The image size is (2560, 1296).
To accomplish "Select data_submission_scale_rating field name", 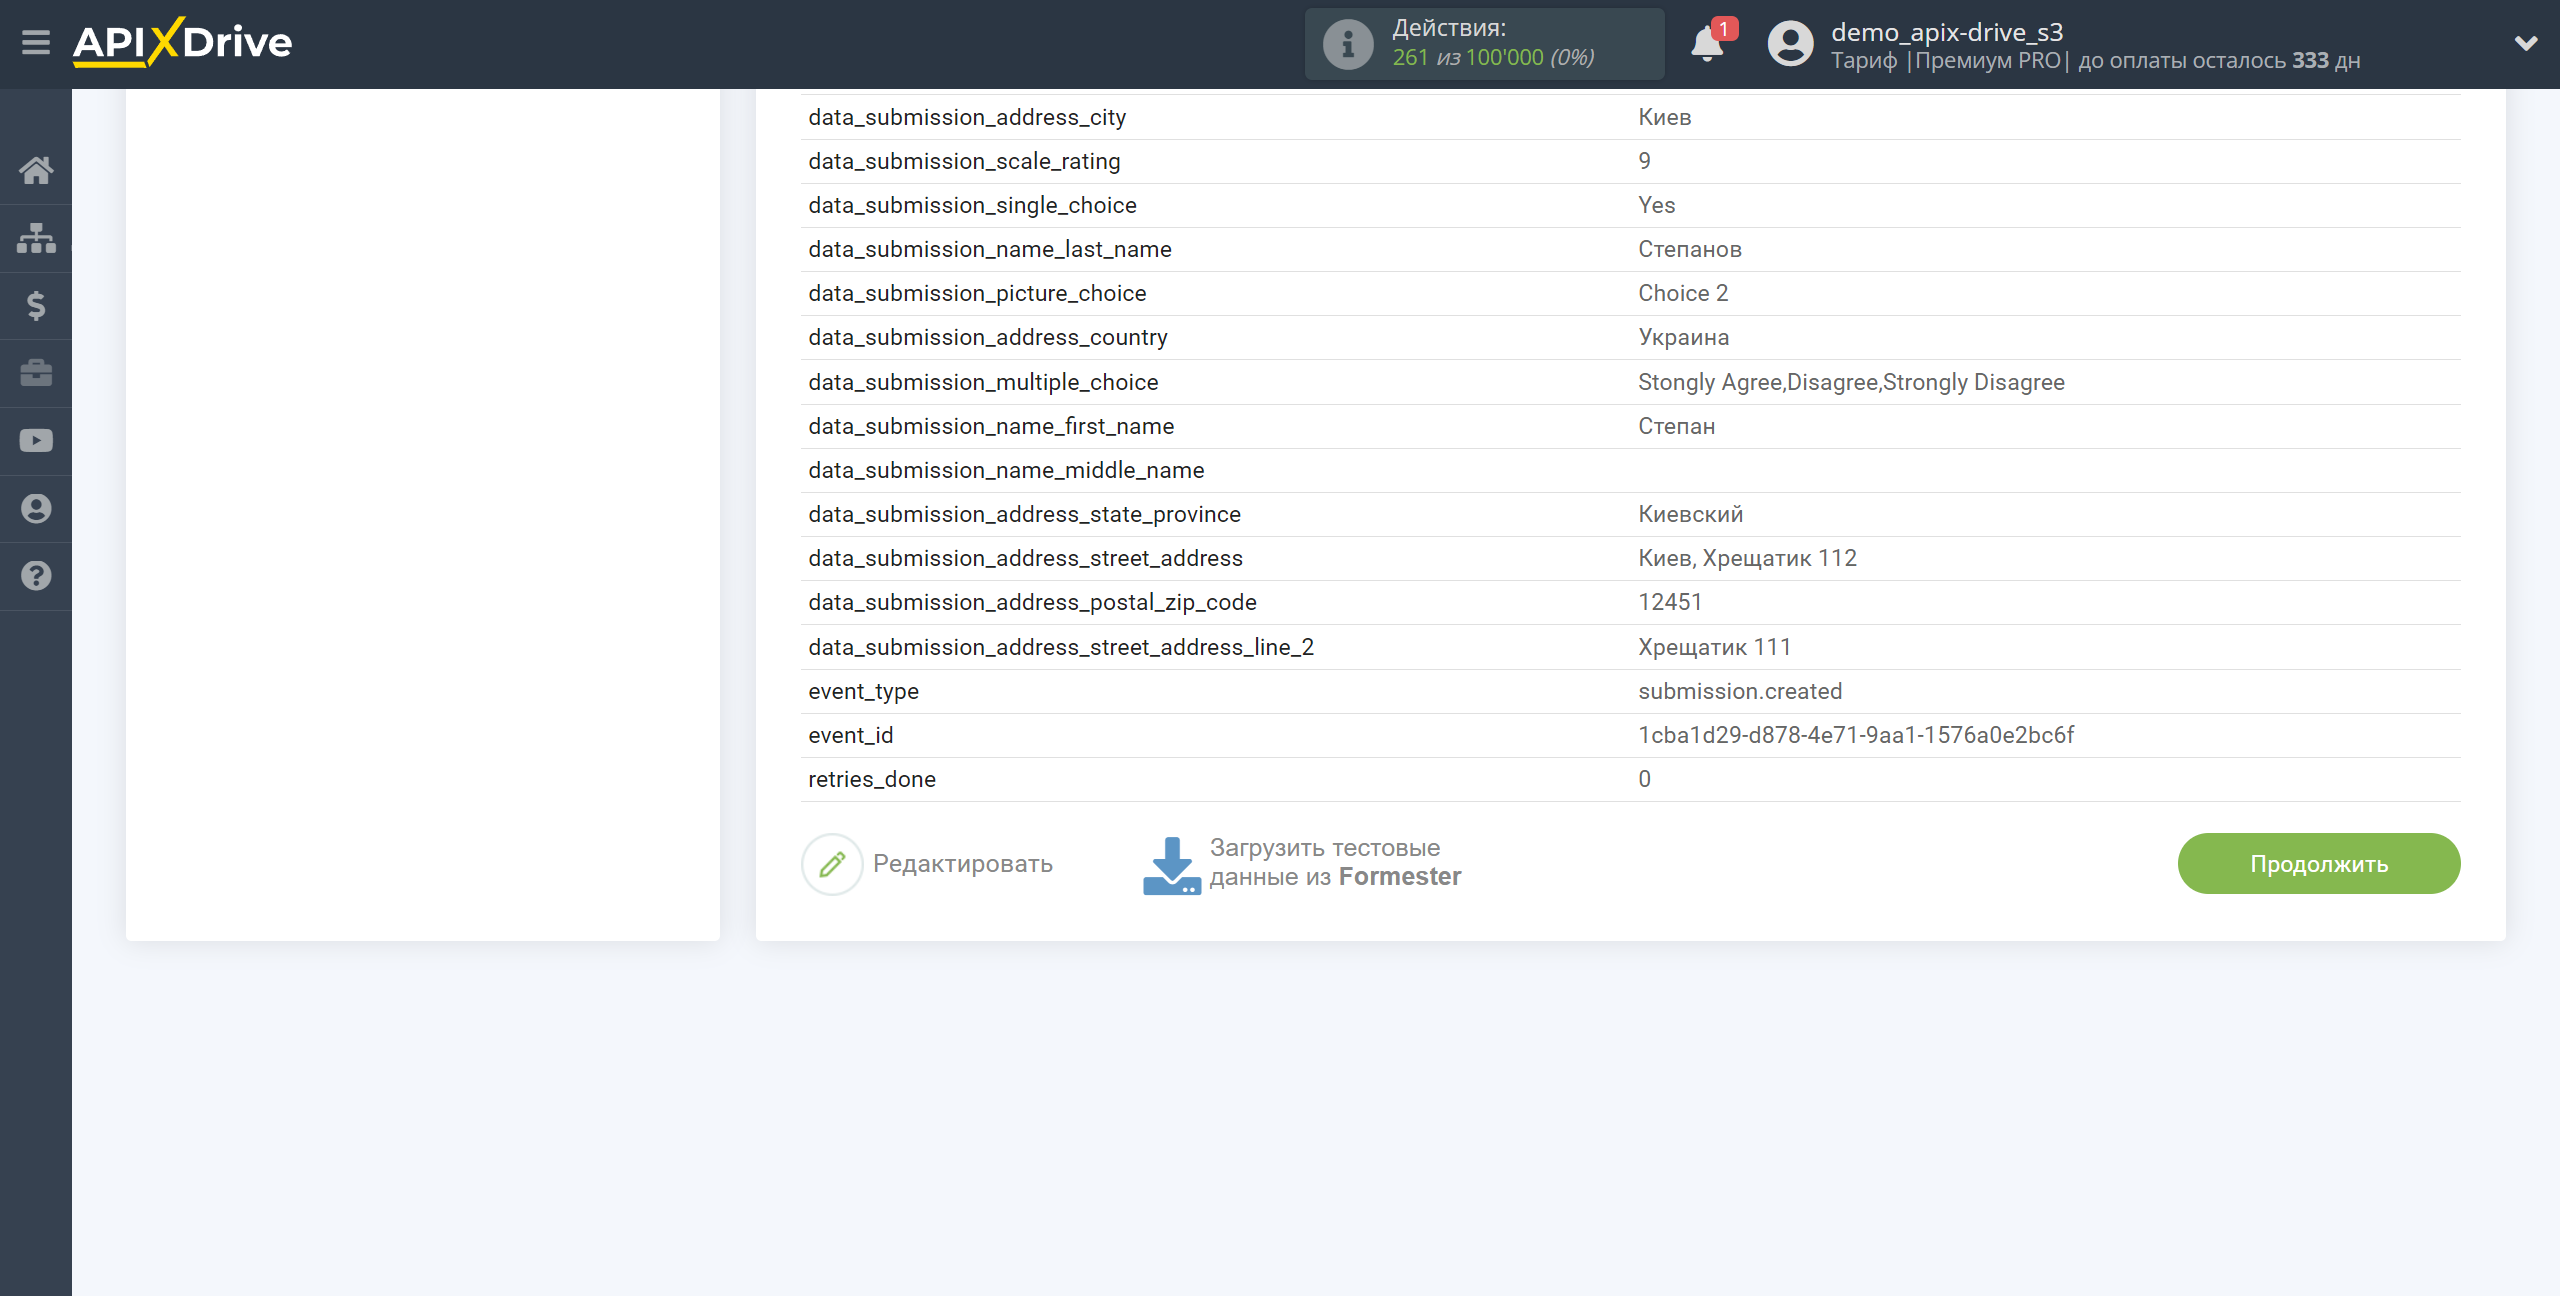I will point(964,162).
